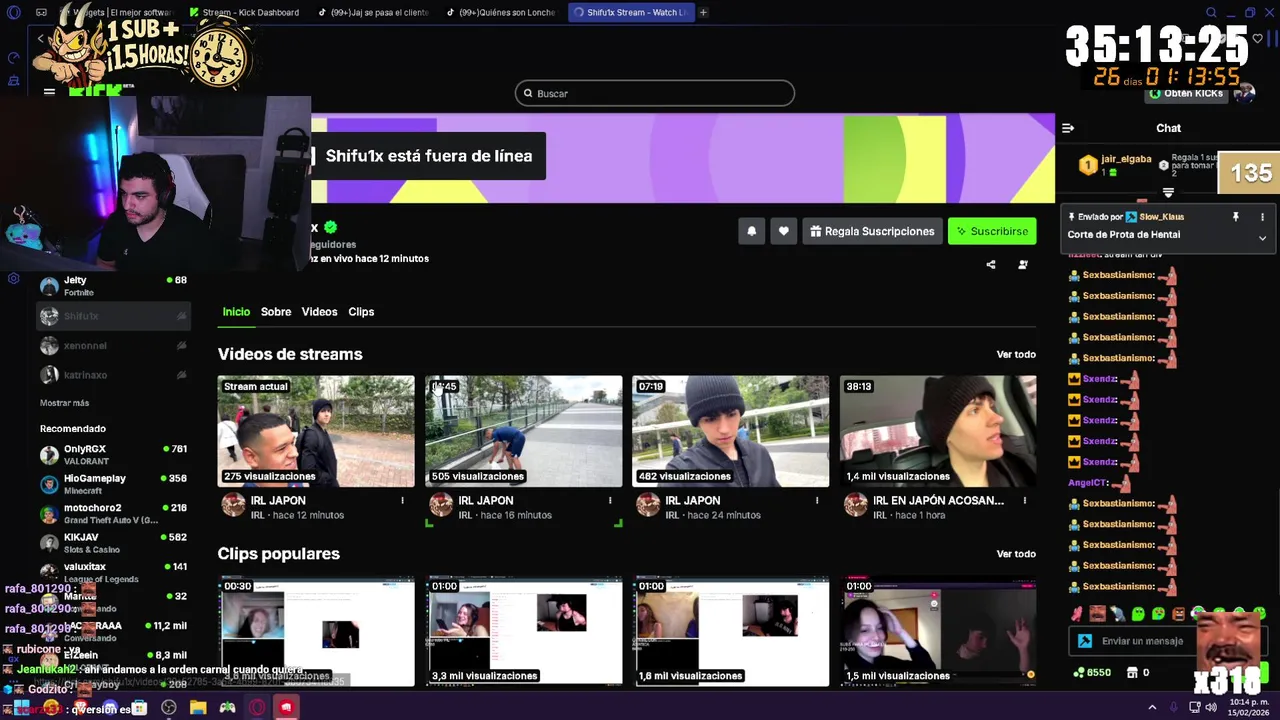Click the heart follow icon

[x=784, y=231]
